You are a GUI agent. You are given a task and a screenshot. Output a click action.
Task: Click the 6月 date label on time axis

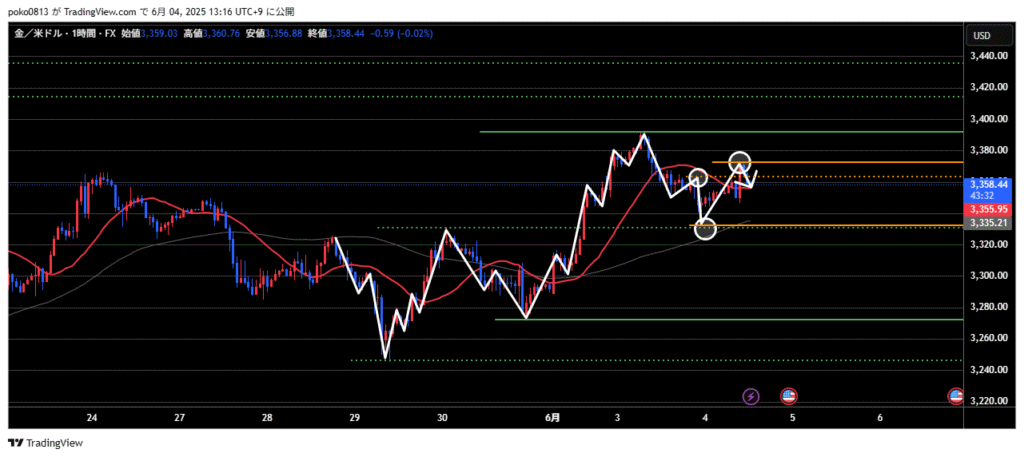(553, 418)
